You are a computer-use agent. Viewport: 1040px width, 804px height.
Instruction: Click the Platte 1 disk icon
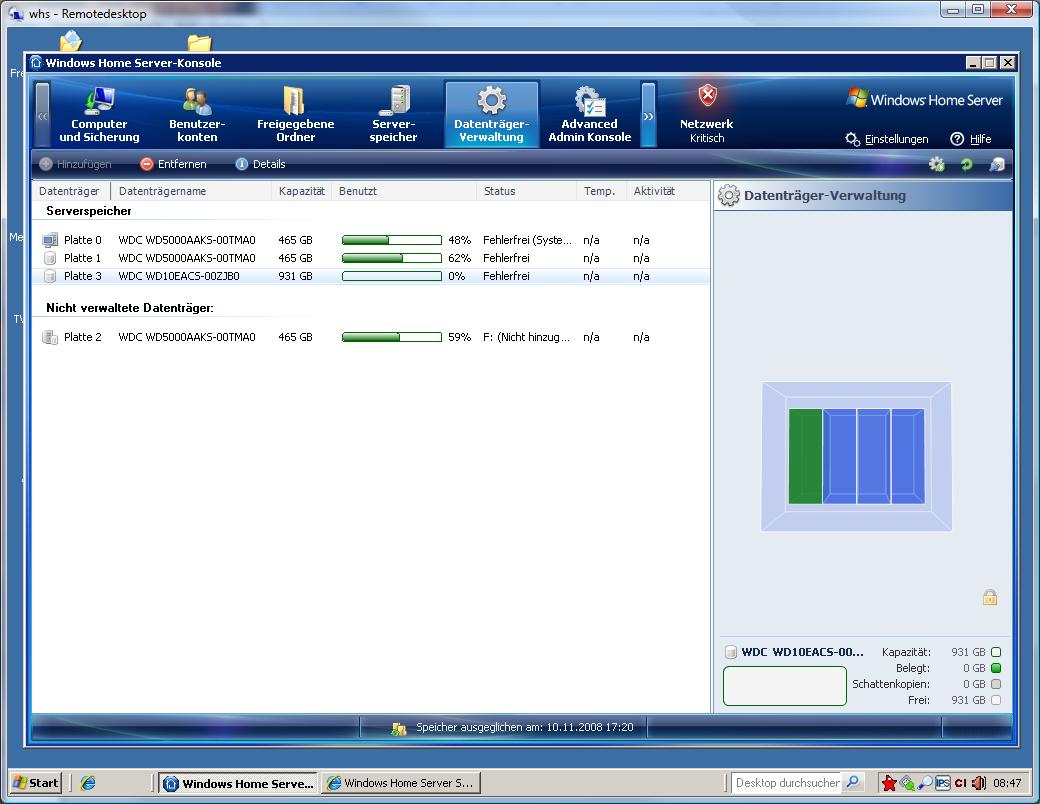tap(50, 258)
